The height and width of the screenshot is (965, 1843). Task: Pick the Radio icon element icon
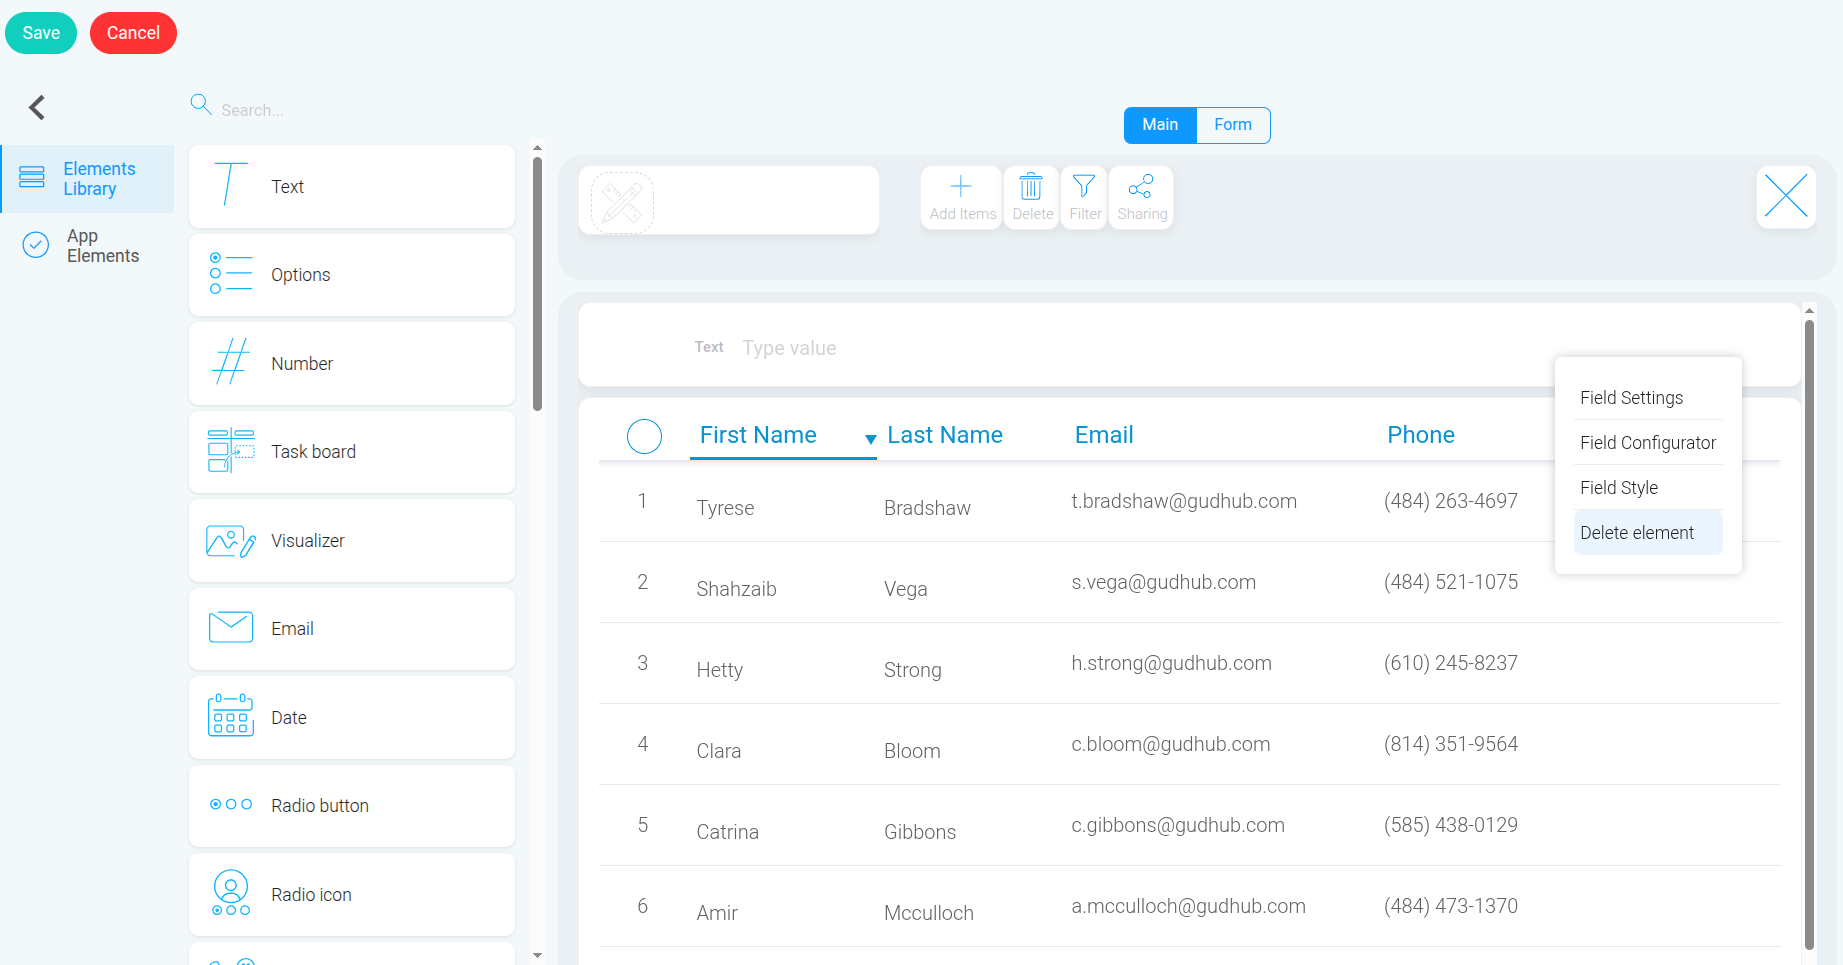click(x=231, y=892)
